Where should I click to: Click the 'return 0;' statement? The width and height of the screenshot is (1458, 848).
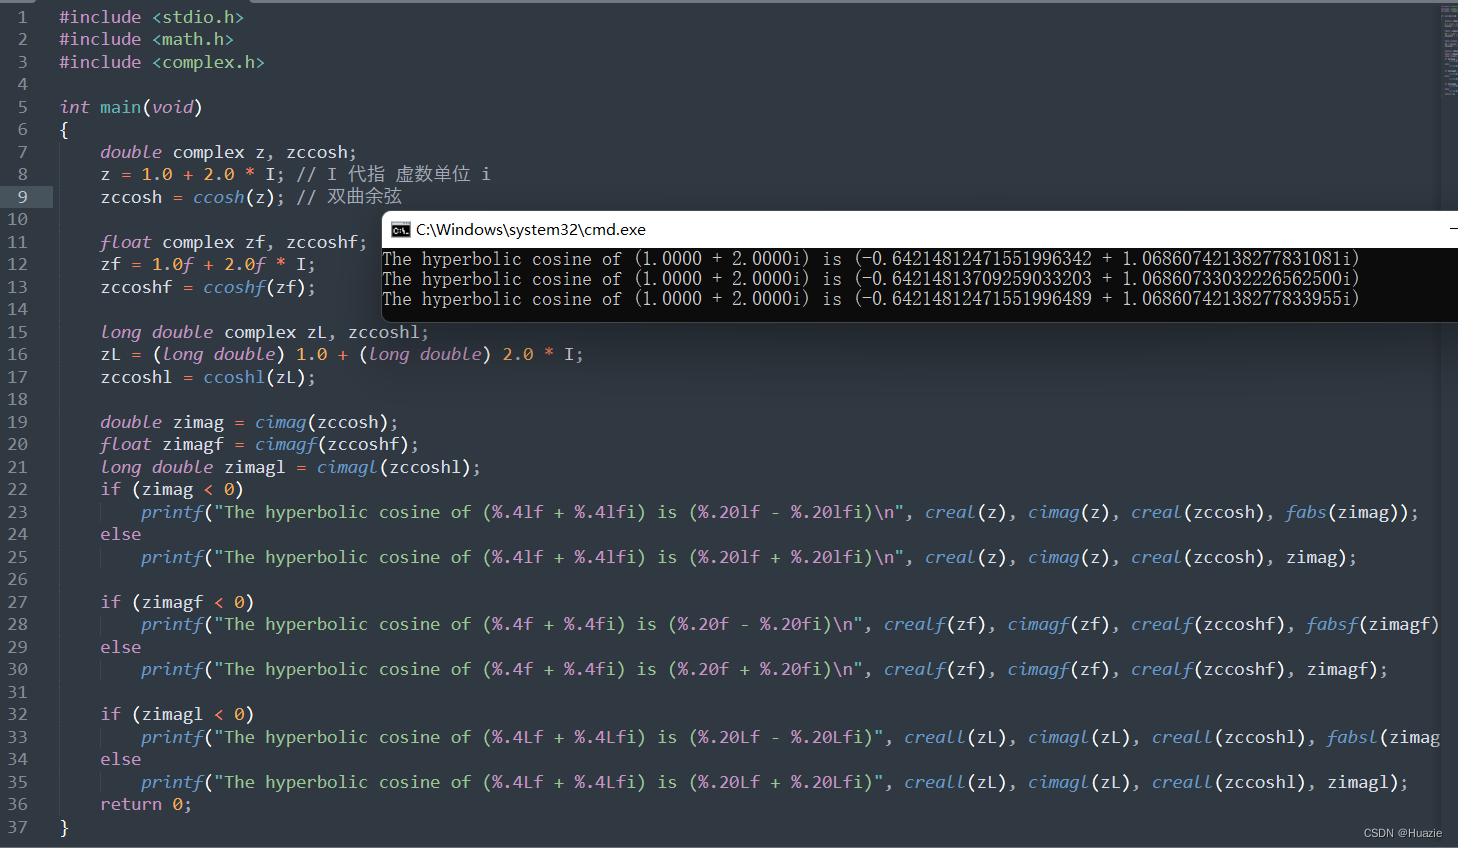146,804
